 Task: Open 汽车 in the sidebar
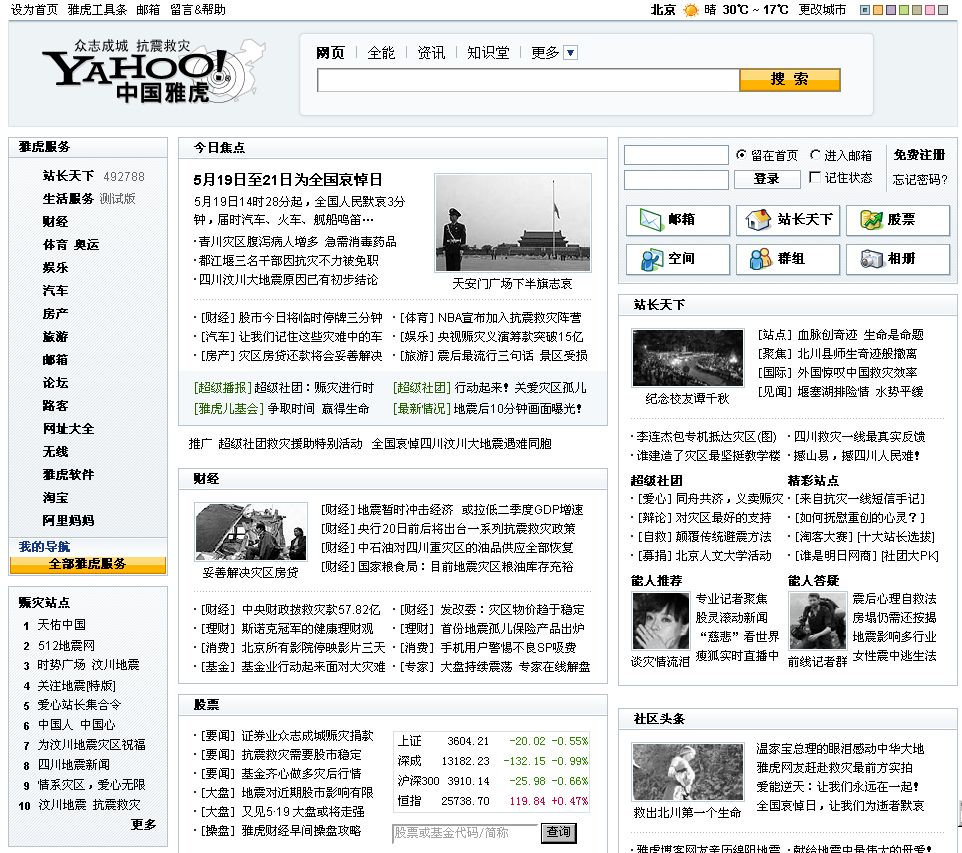[55, 290]
